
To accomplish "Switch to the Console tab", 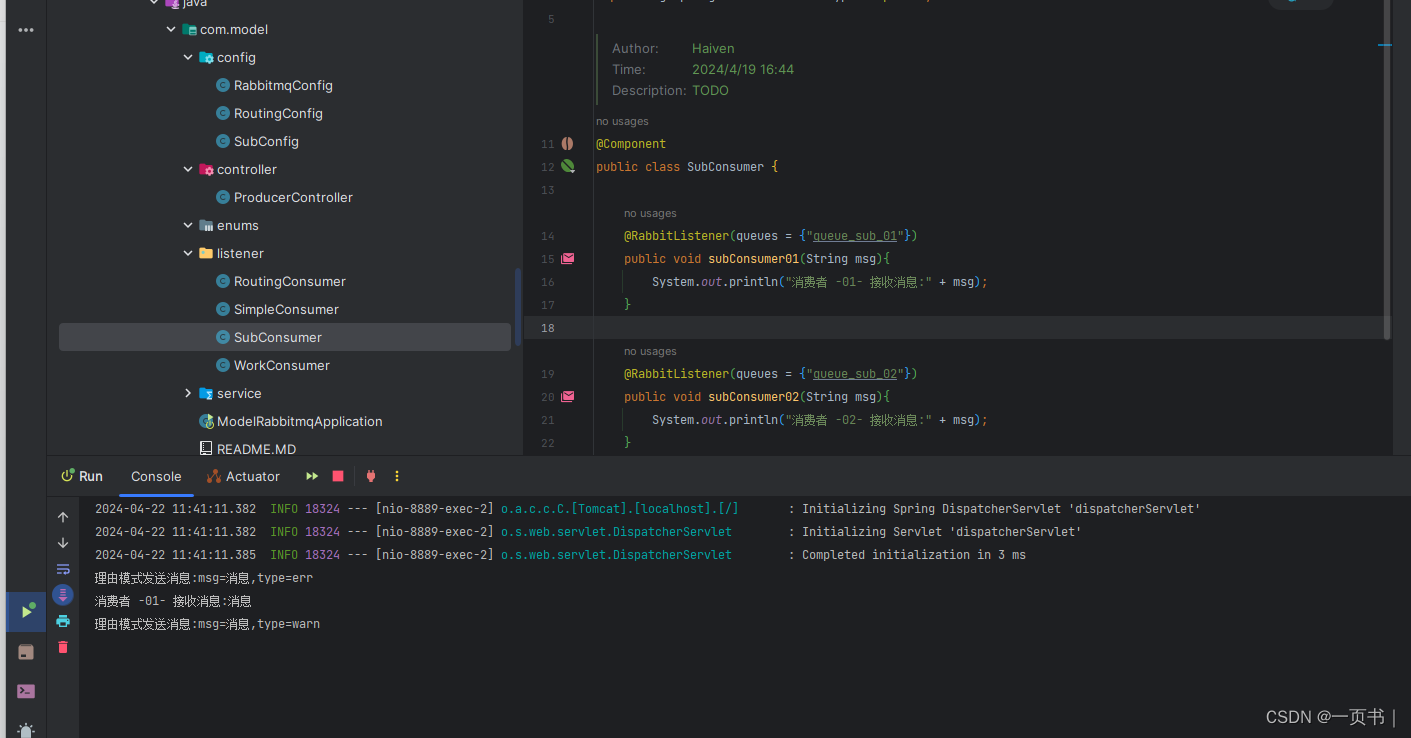I will tap(156, 476).
